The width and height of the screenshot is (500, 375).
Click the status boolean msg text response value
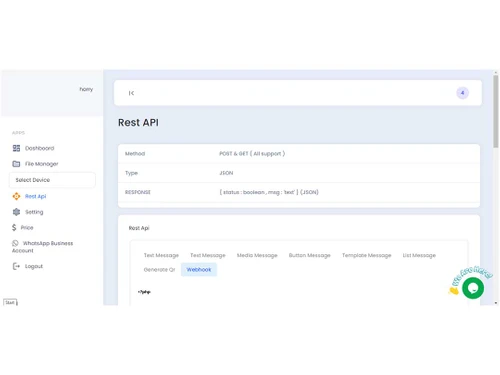tap(269, 192)
